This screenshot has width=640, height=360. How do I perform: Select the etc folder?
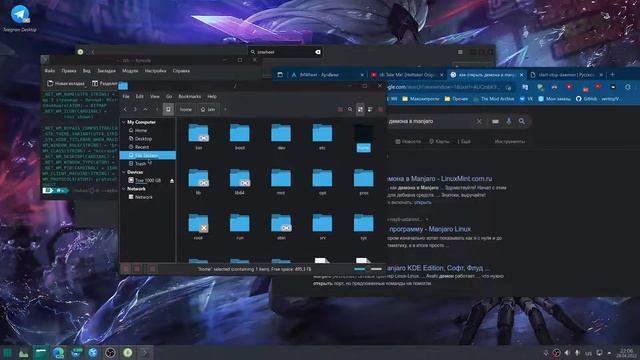pyautogui.click(x=322, y=137)
